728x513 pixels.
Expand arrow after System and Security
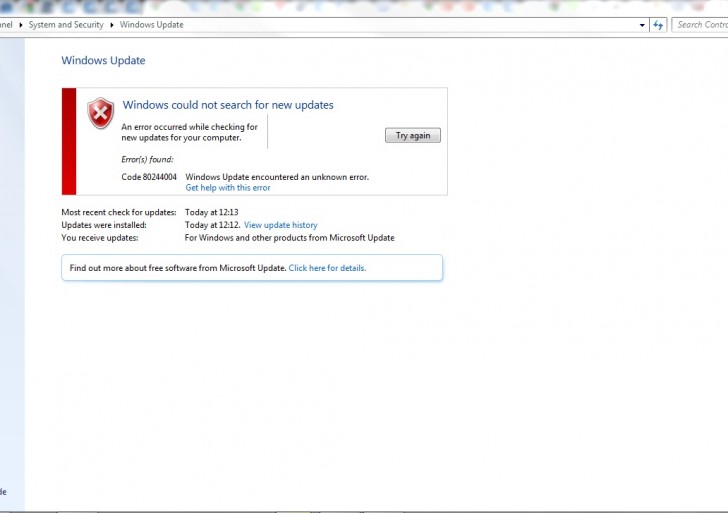112,25
